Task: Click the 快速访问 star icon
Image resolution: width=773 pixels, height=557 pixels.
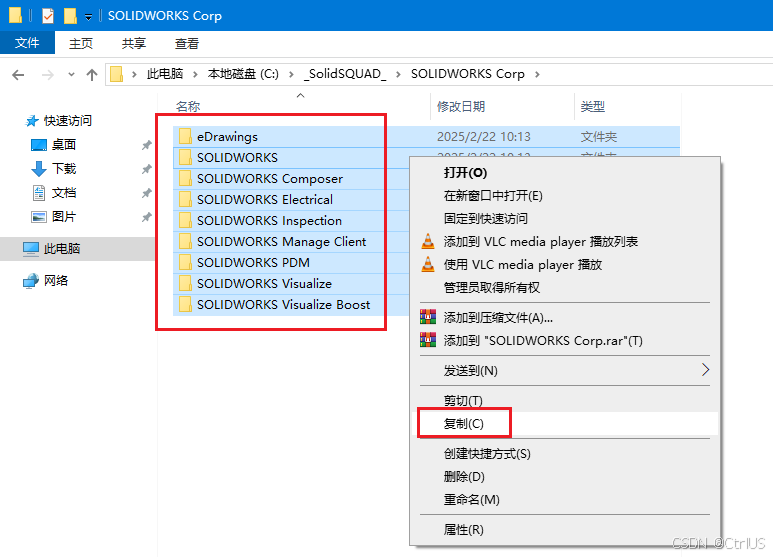Action: [x=32, y=121]
